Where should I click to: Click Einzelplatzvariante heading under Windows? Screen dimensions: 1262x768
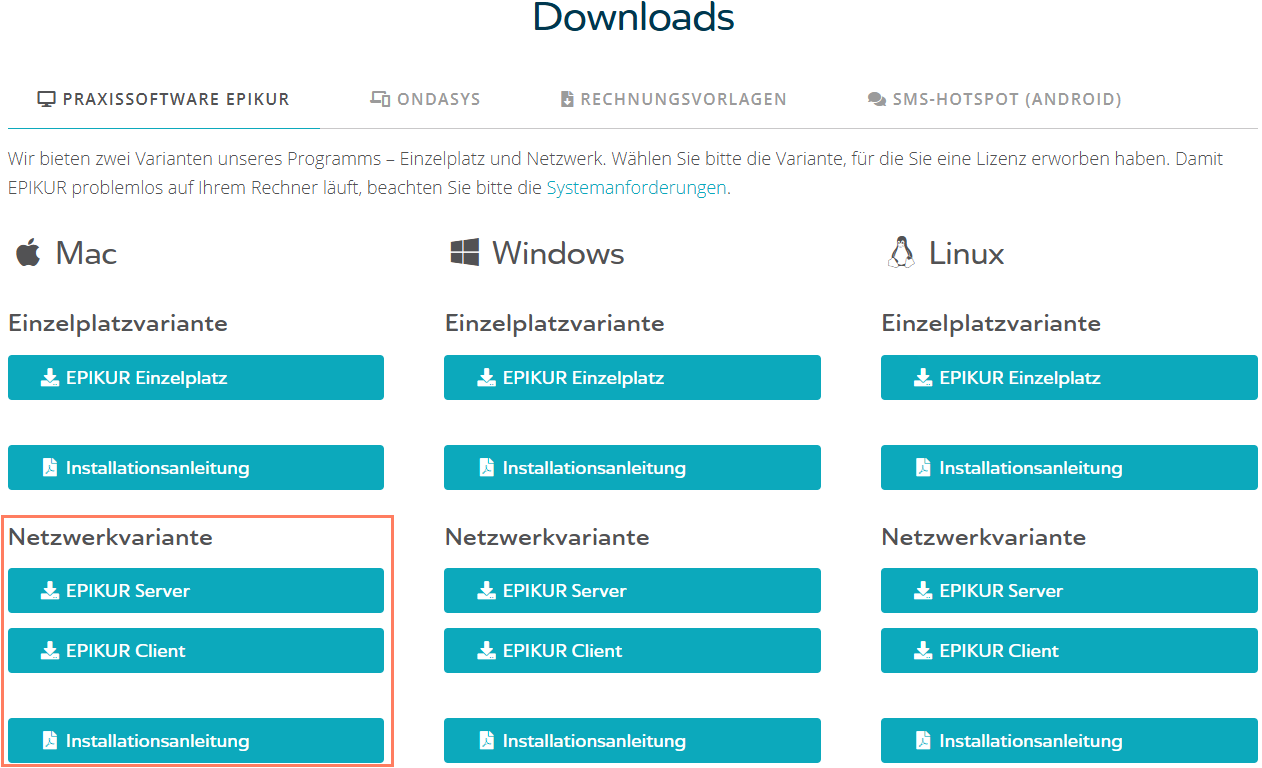(554, 323)
